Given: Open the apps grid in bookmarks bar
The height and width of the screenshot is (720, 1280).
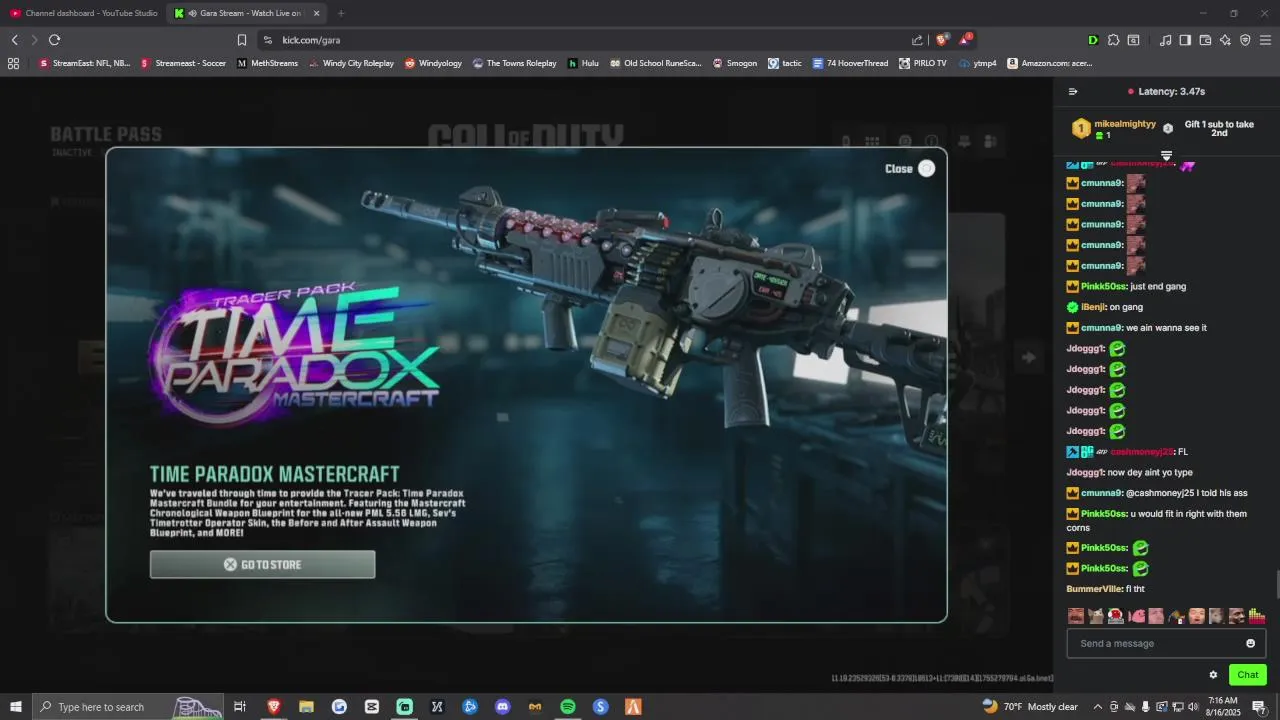Looking at the screenshot, I should pos(13,63).
